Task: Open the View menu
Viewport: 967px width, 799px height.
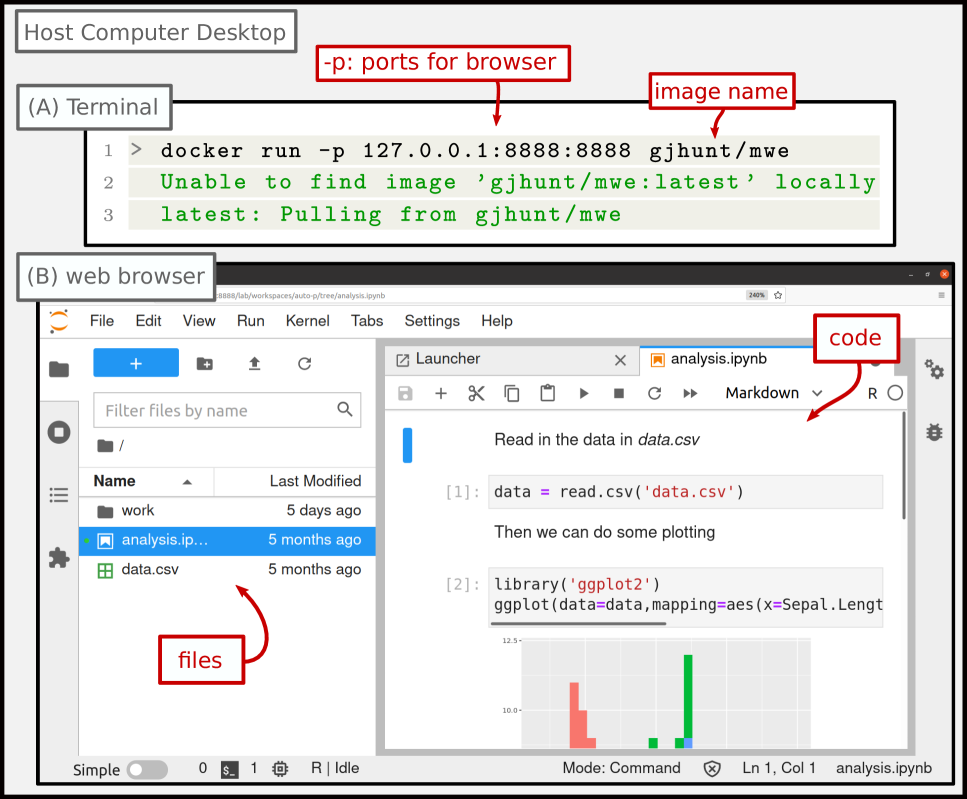Action: 199,321
